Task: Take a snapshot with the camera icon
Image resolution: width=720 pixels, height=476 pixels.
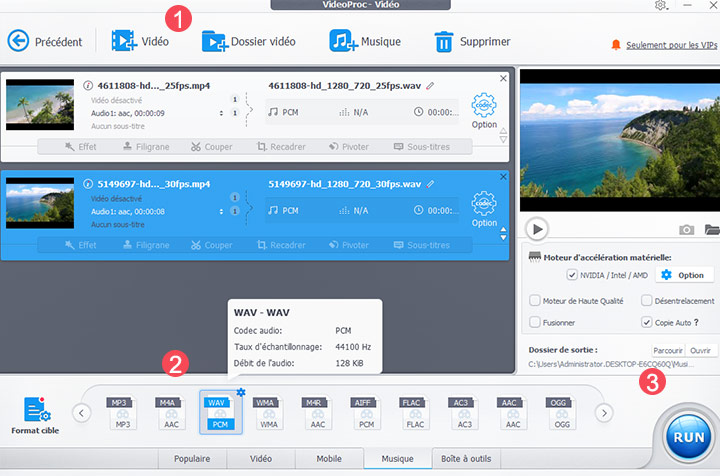Action: tap(686, 230)
